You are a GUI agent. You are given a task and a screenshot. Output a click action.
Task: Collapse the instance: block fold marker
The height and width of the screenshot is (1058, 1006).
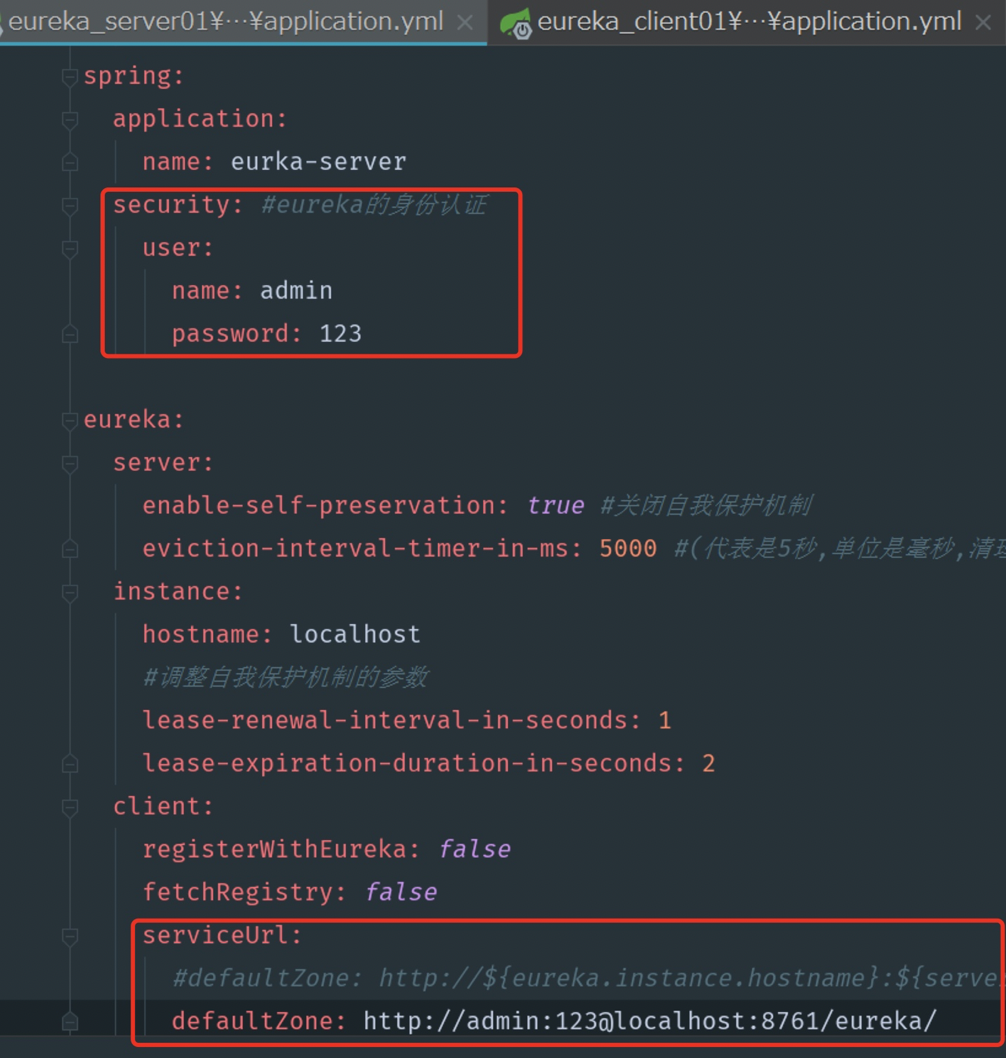click(x=69, y=592)
